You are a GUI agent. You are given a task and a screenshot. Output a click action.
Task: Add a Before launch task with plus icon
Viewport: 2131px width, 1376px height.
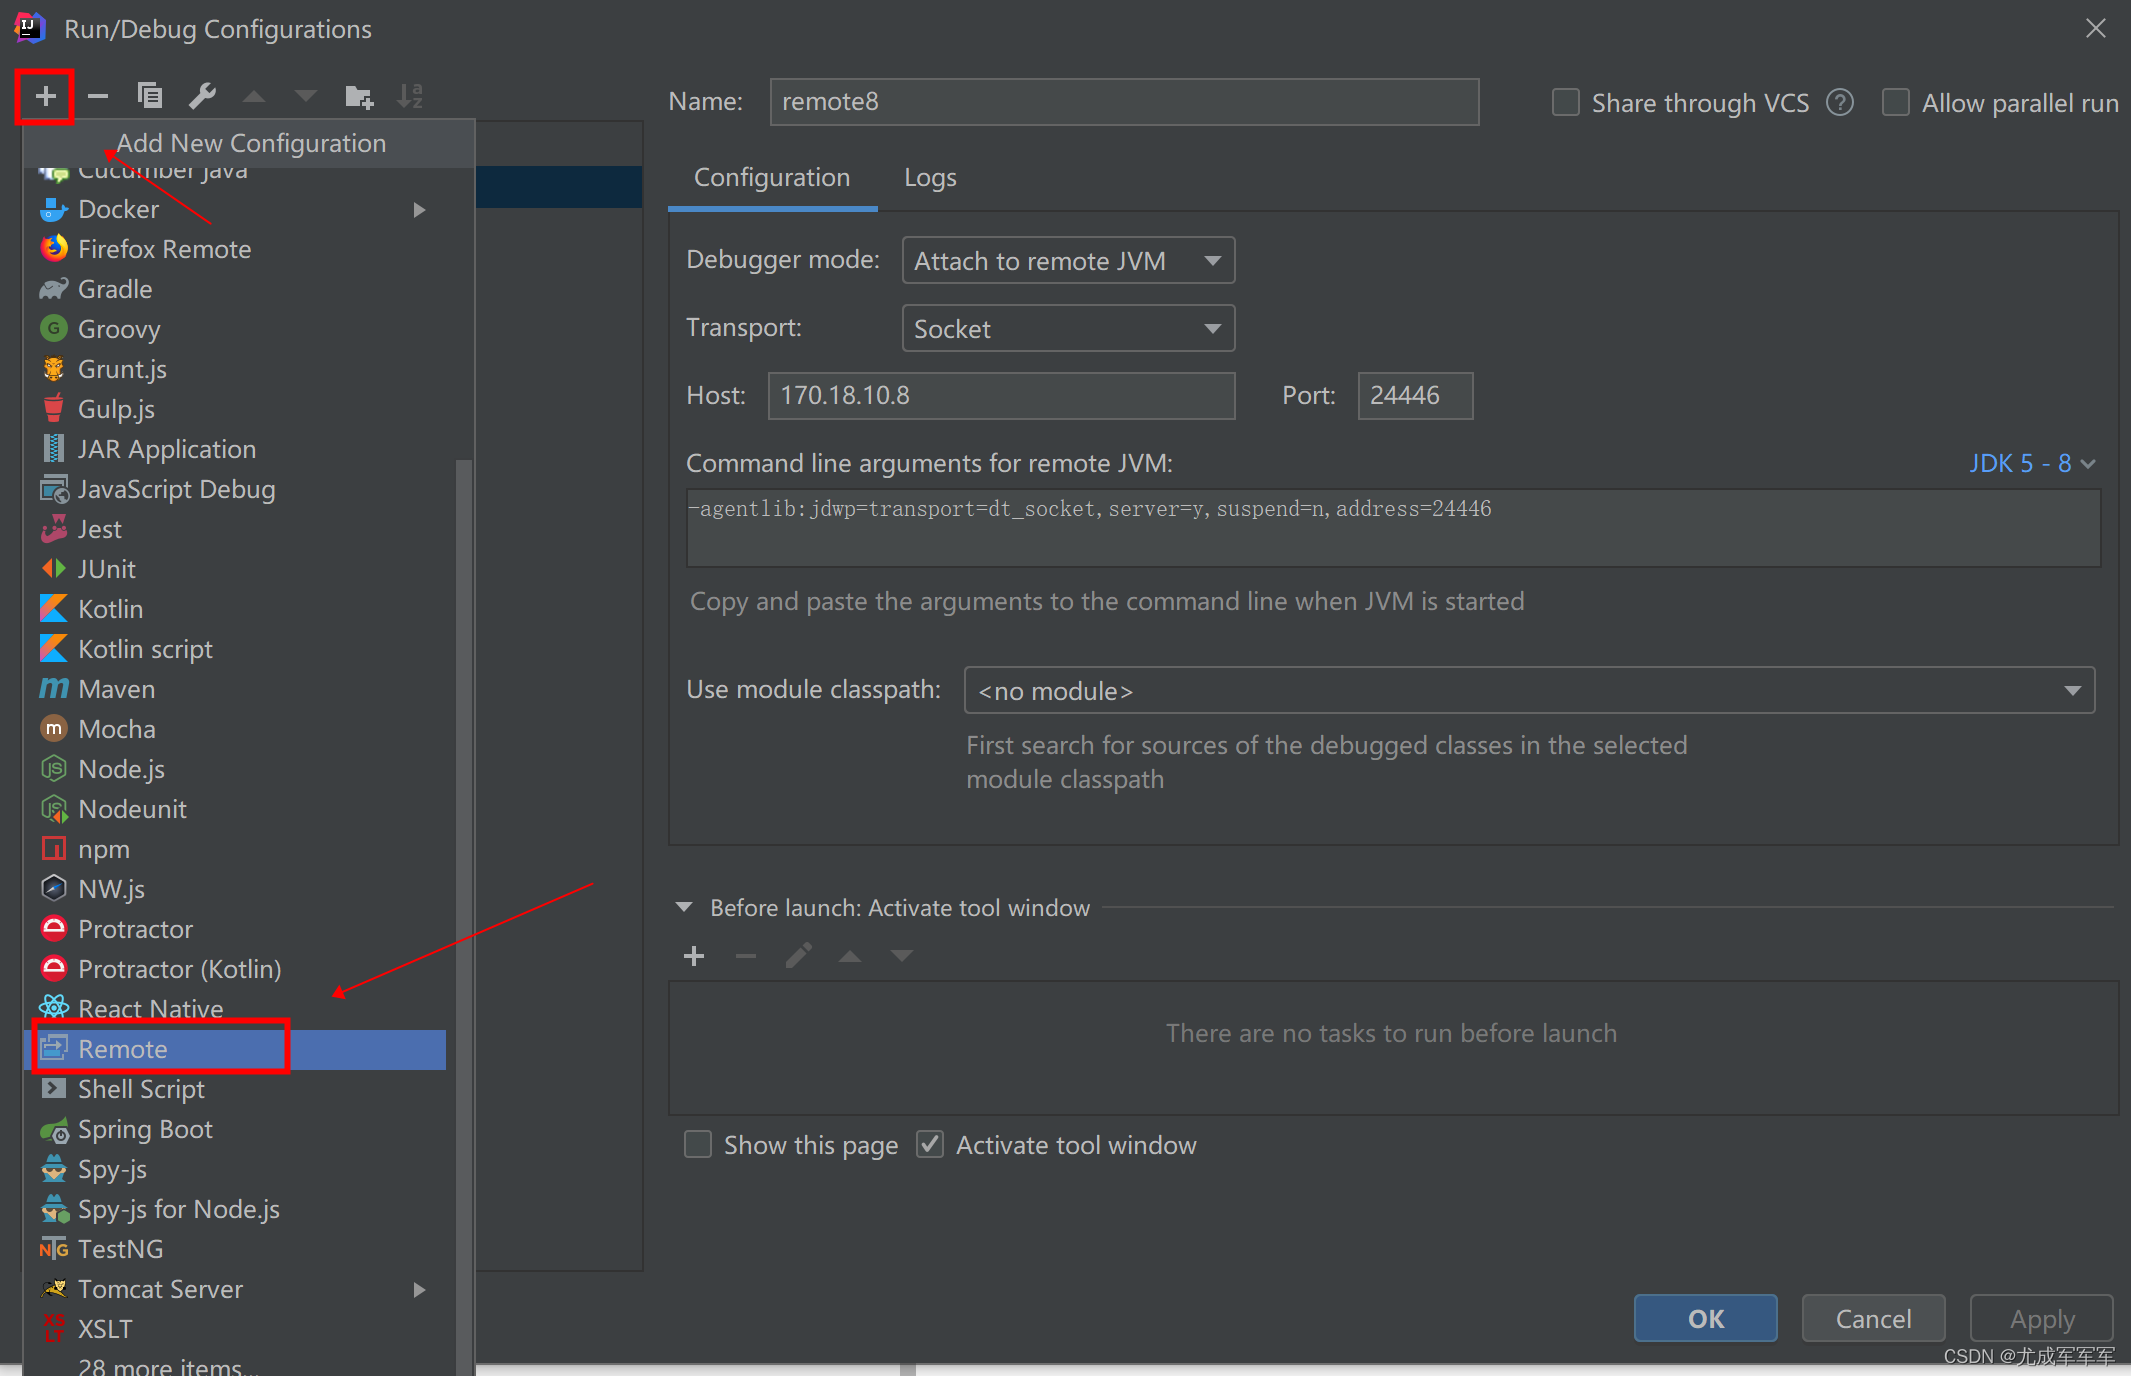coord(694,957)
